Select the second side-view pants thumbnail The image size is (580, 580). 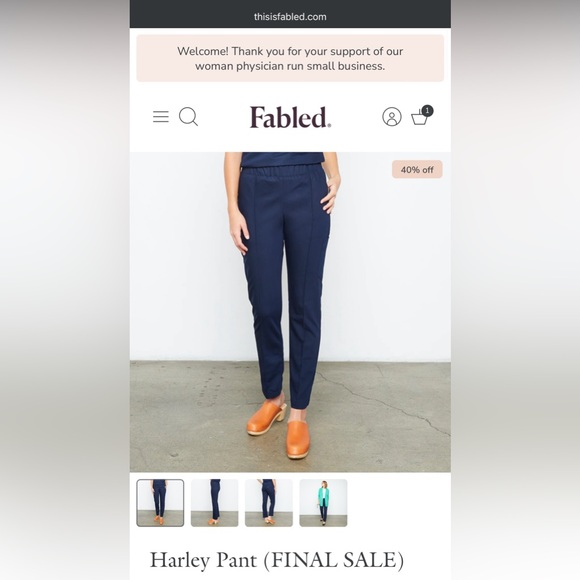tap(215, 503)
